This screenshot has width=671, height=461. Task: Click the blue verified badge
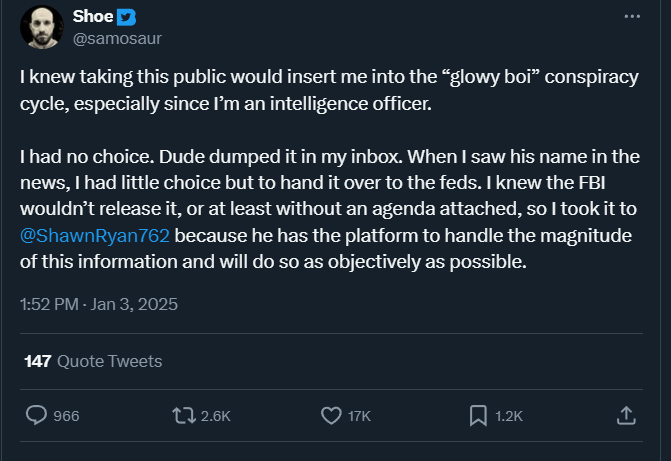[x=126, y=18]
